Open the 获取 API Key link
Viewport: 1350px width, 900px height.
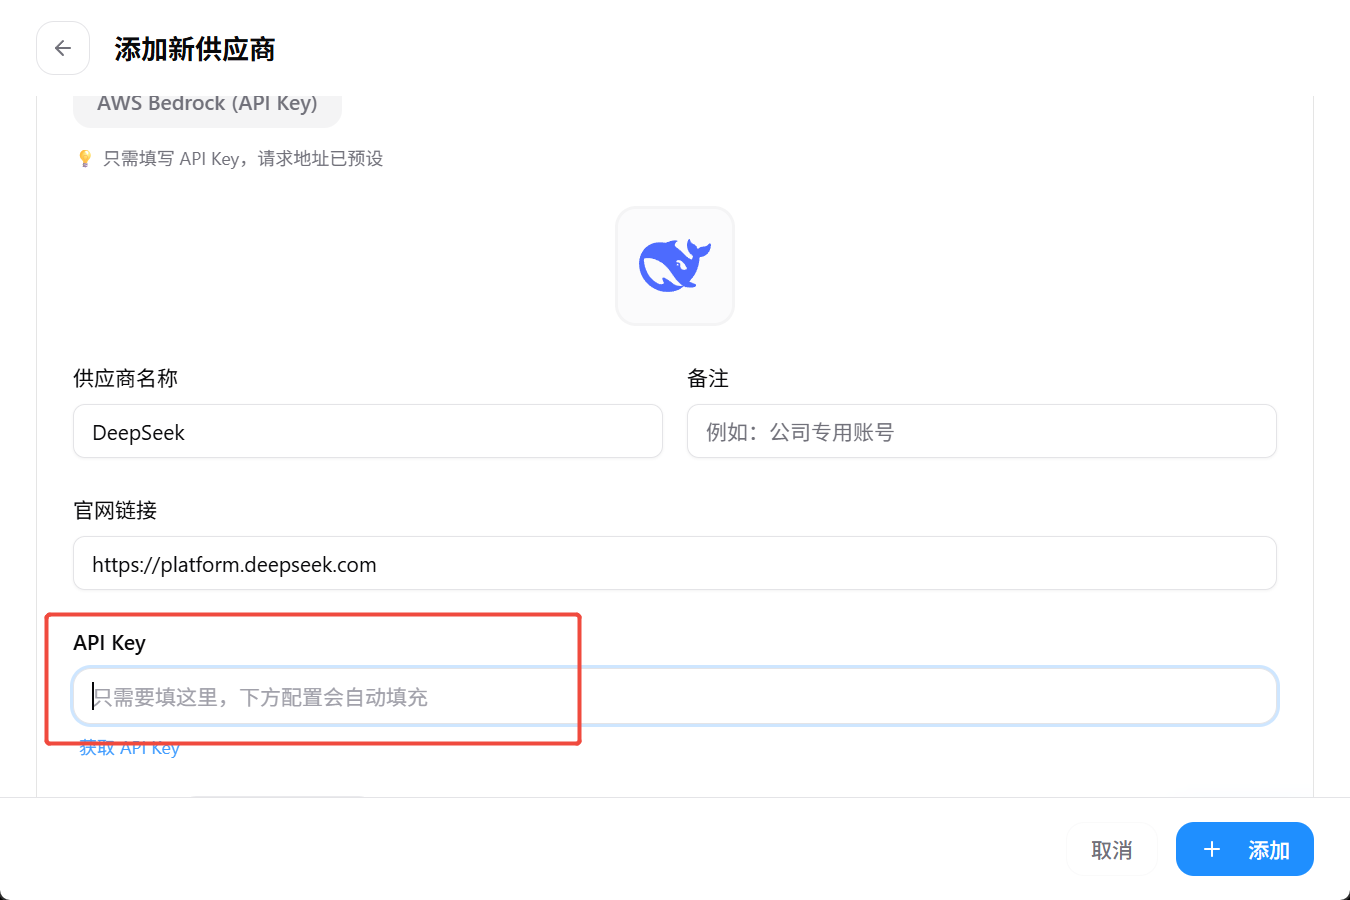tap(130, 748)
